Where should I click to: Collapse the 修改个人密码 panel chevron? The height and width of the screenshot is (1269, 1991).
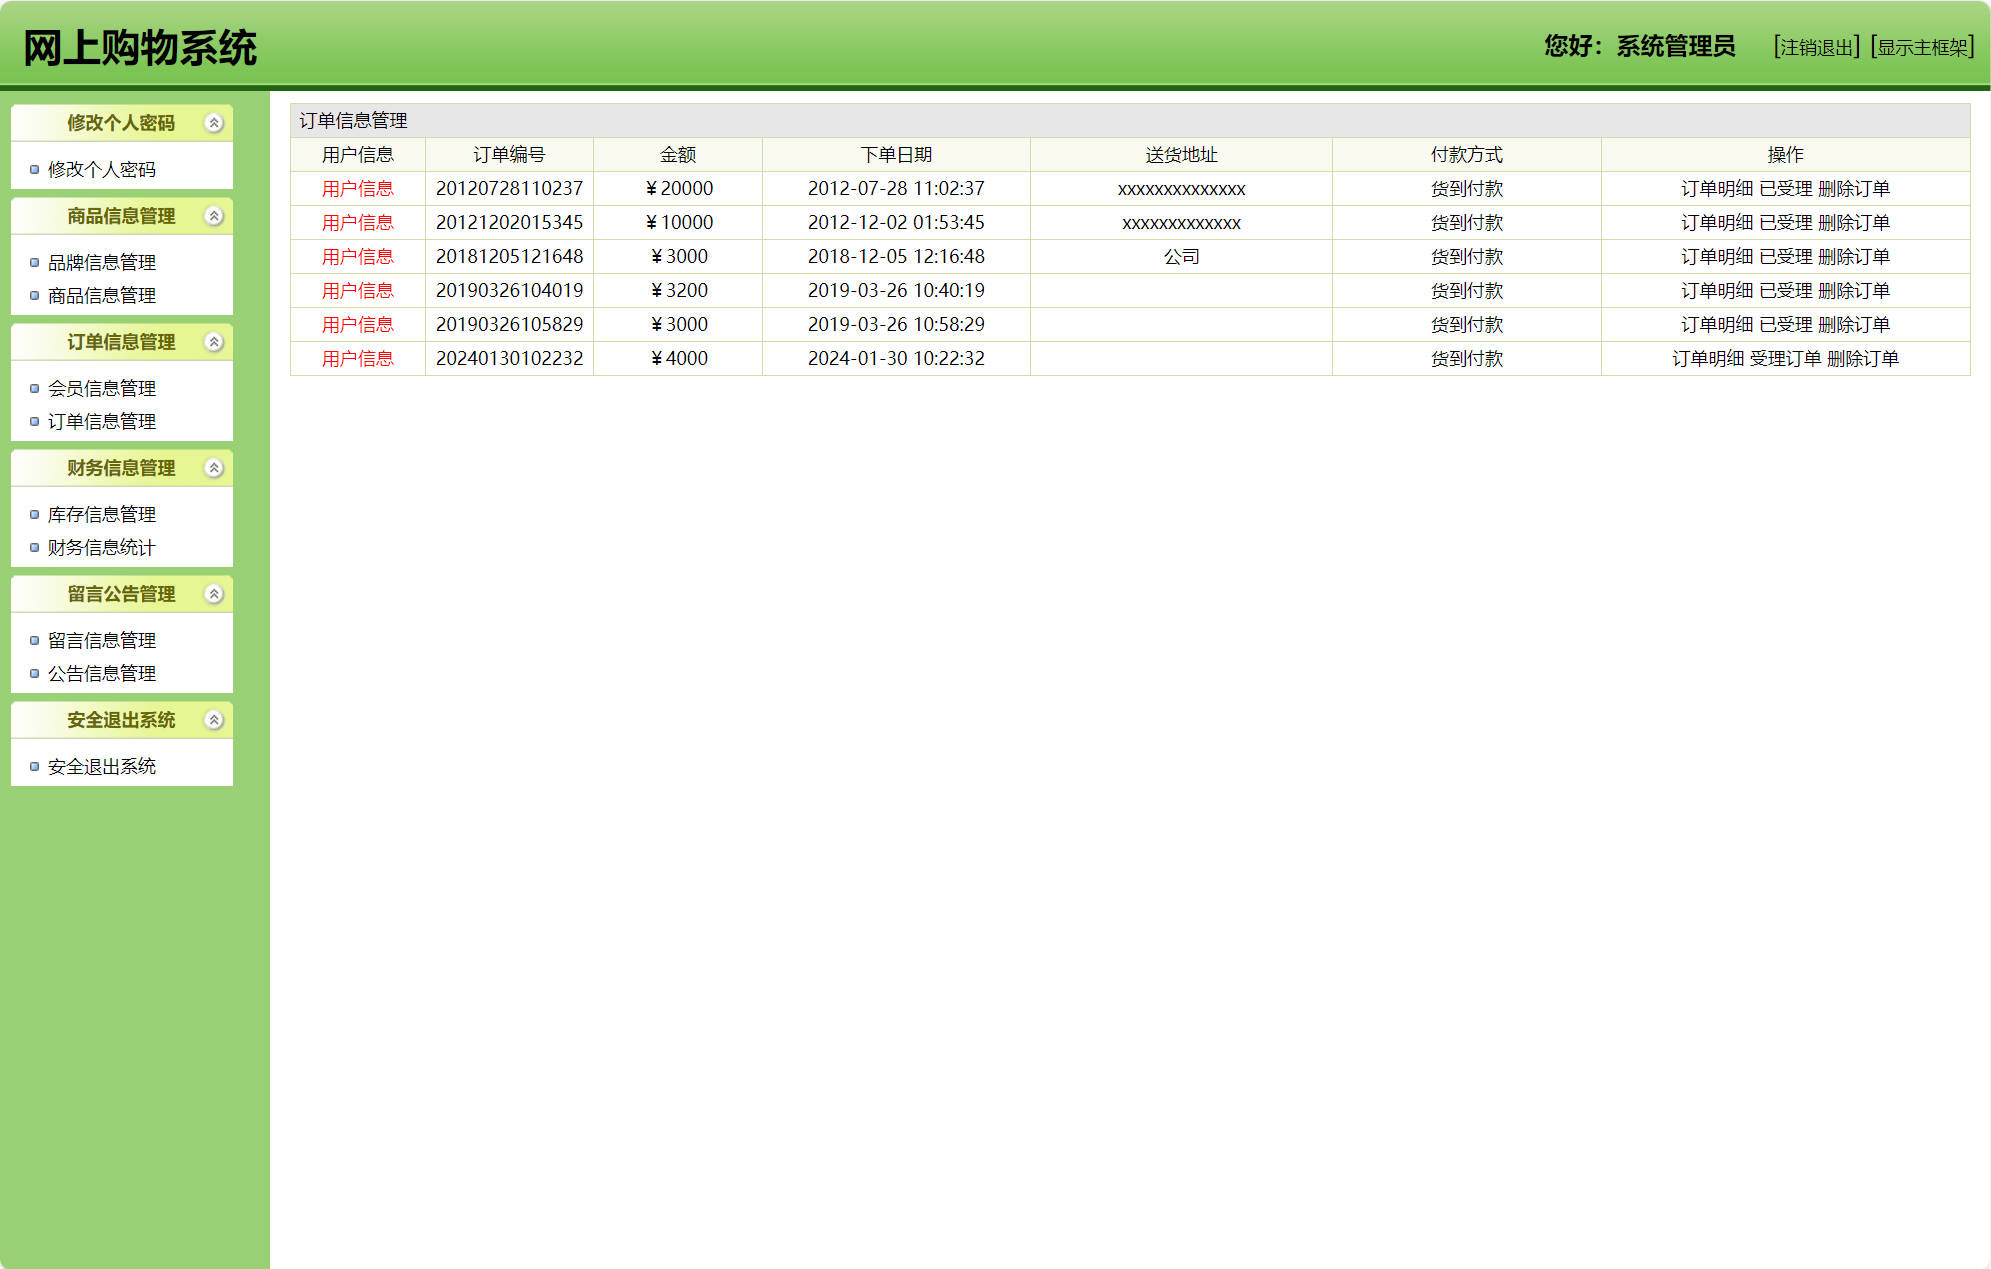pos(213,123)
